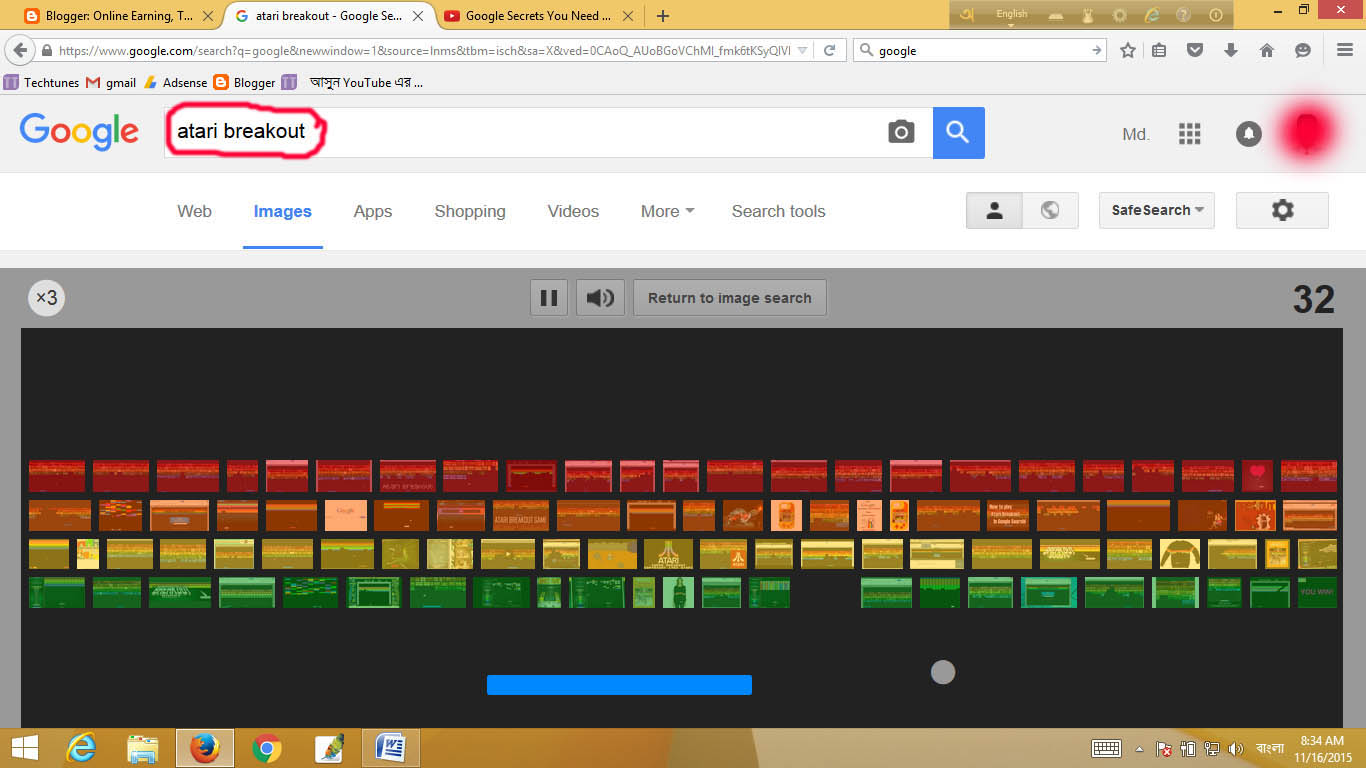Open the touch keyboard tray icon
The width and height of the screenshot is (1366, 768).
pyautogui.click(x=1106, y=748)
